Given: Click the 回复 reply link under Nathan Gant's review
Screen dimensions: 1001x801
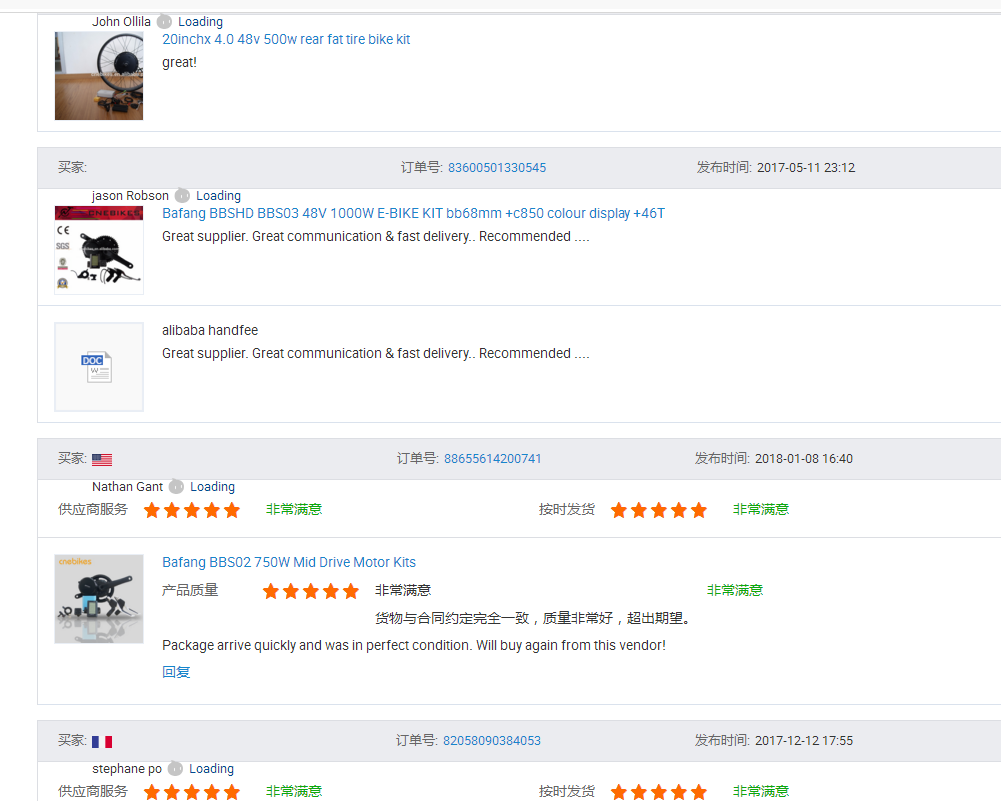Looking at the screenshot, I should click(176, 672).
